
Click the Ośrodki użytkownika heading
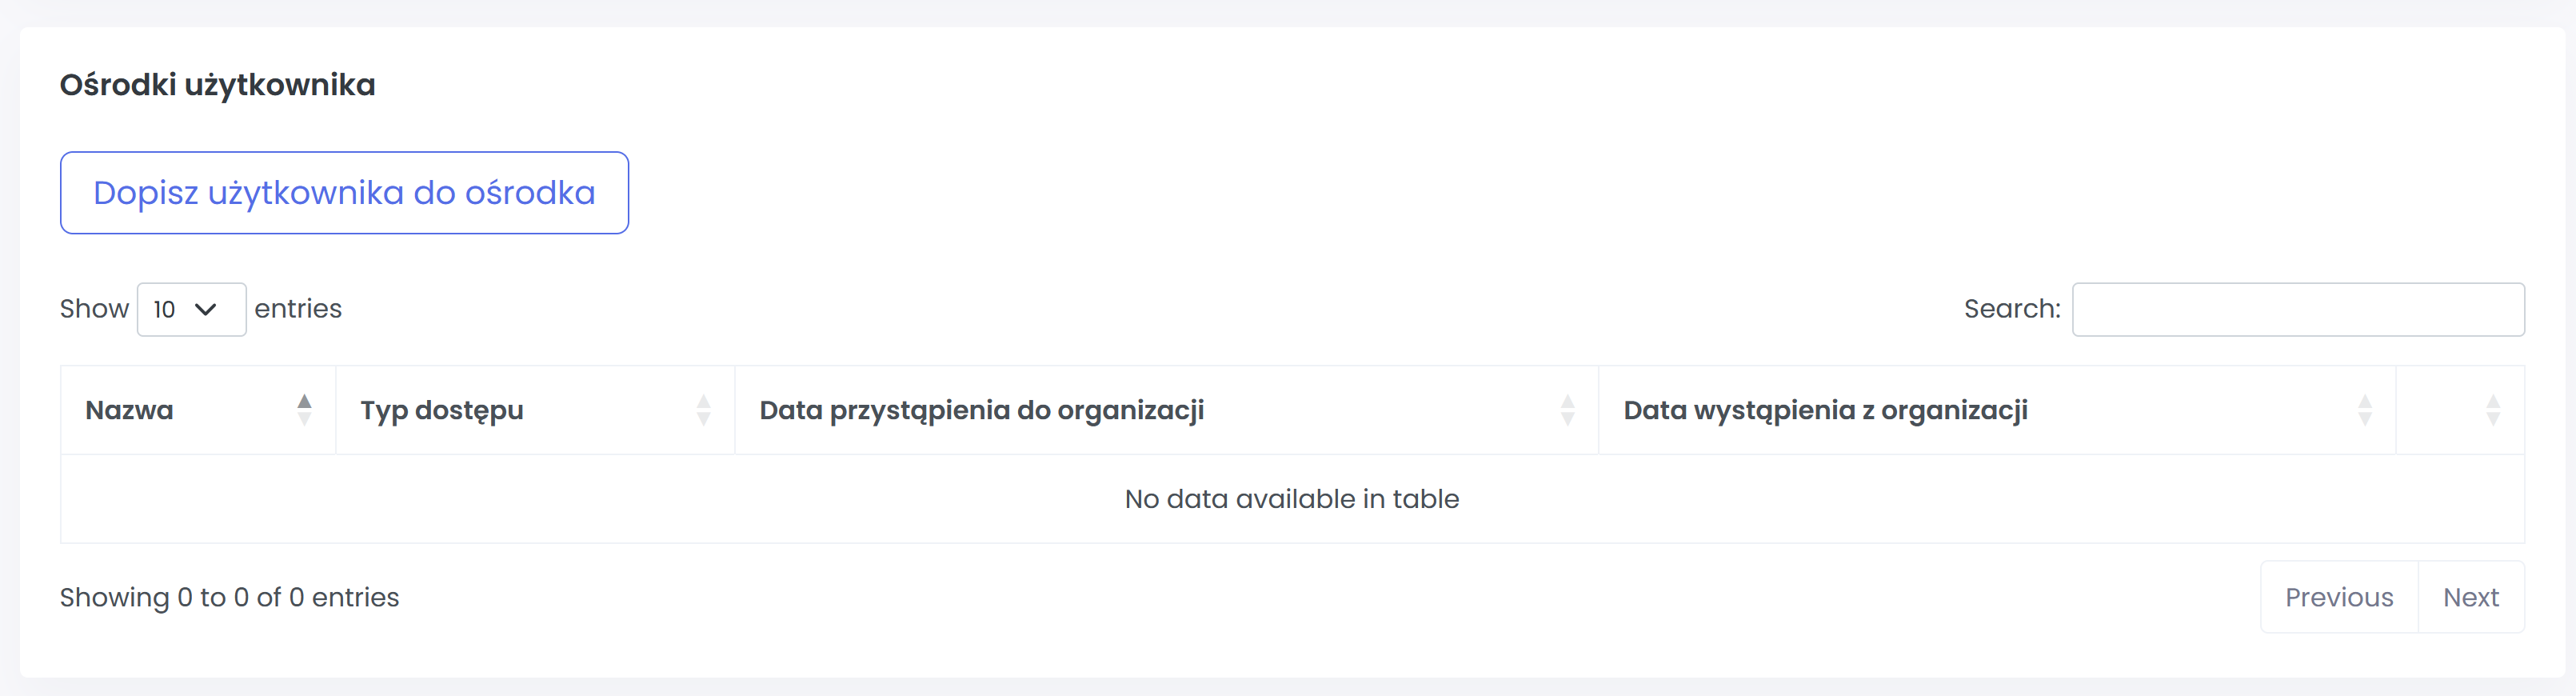tap(217, 85)
